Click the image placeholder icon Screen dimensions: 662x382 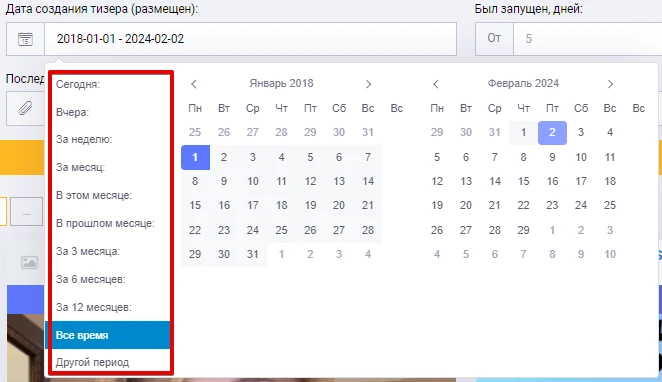click(30, 262)
